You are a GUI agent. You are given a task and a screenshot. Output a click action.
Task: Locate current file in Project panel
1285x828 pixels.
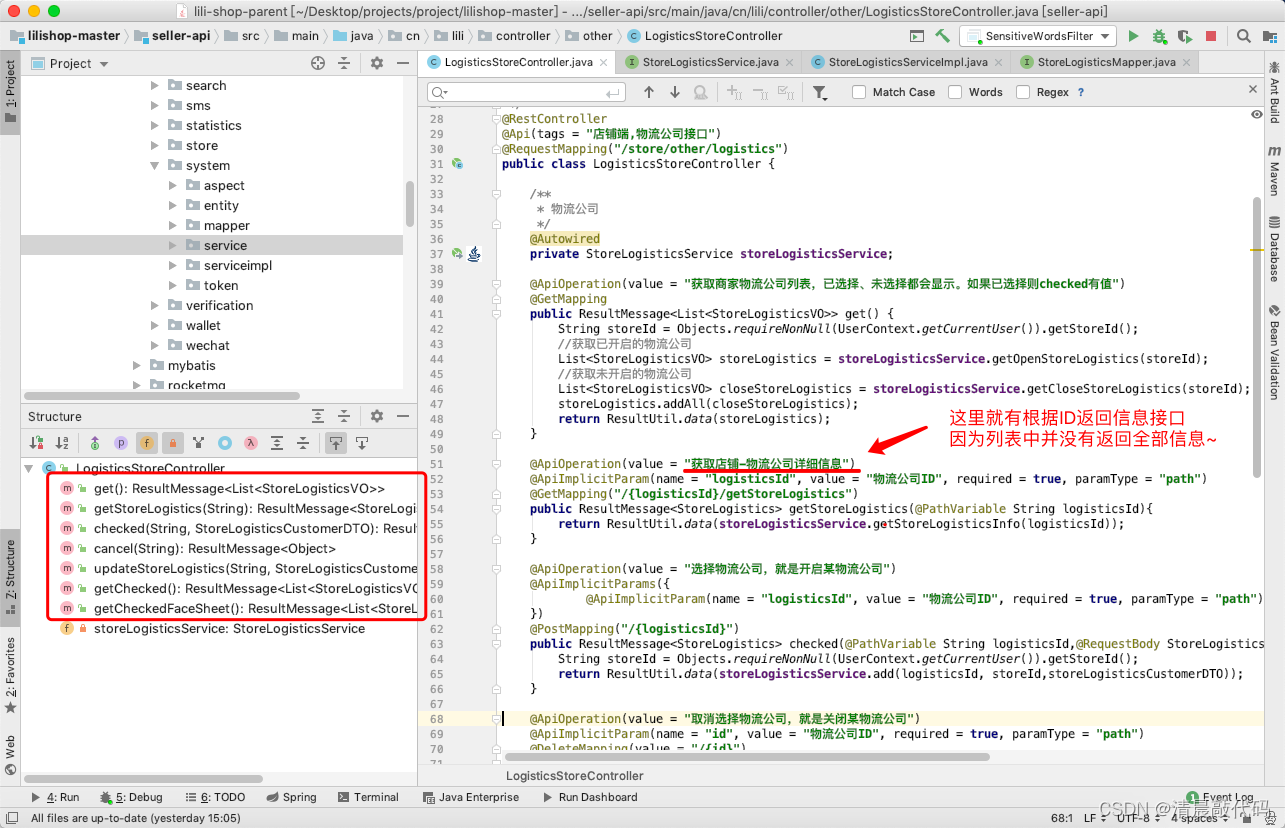pyautogui.click(x=318, y=63)
